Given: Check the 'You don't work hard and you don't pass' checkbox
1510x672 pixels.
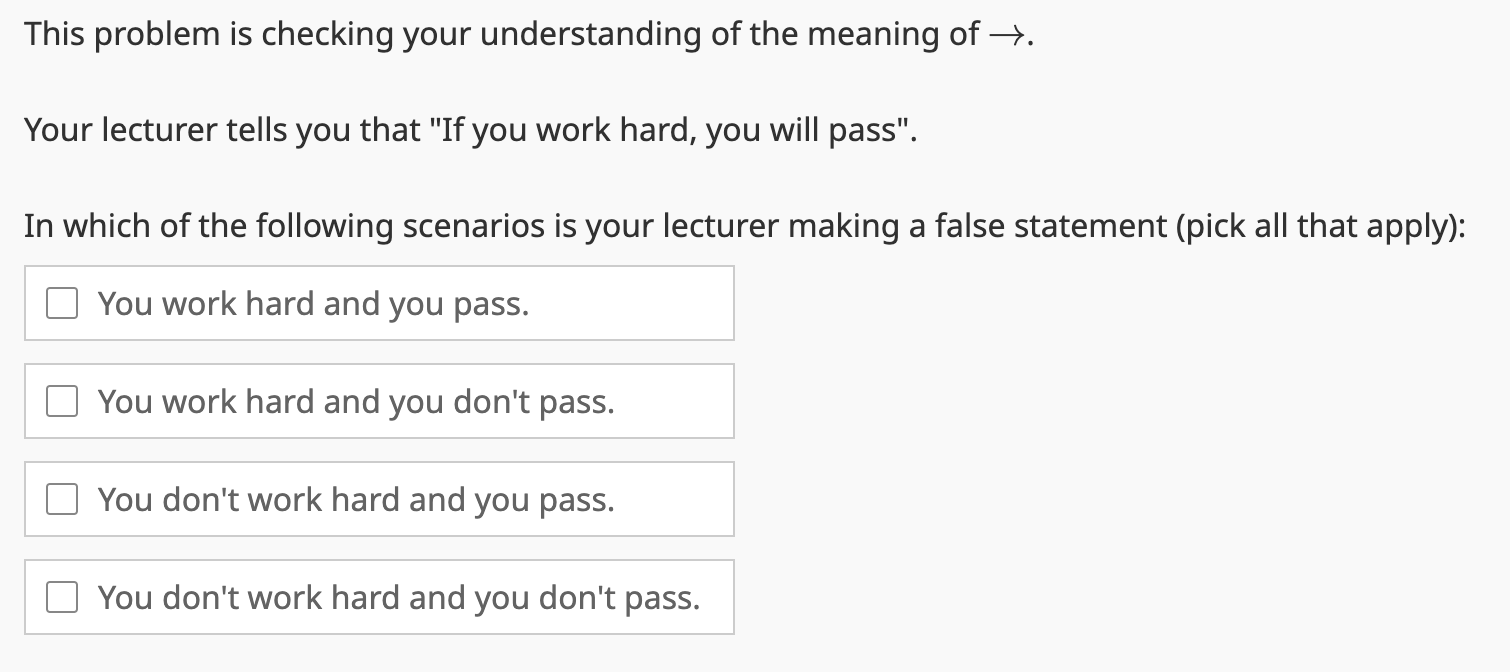Looking at the screenshot, I should [x=61, y=597].
